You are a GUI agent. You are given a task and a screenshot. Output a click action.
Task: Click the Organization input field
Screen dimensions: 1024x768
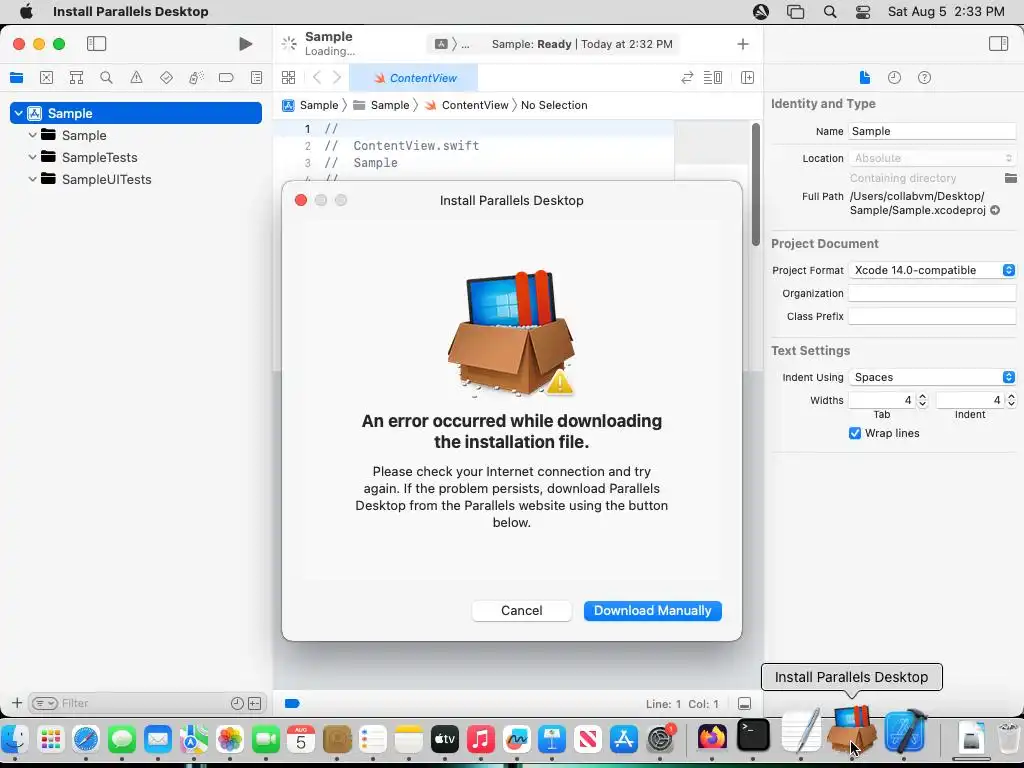pyautogui.click(x=932, y=293)
